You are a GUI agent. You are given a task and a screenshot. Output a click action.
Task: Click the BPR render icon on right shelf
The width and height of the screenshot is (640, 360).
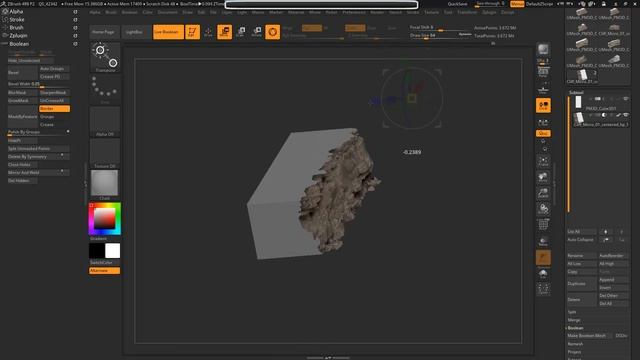[543, 49]
